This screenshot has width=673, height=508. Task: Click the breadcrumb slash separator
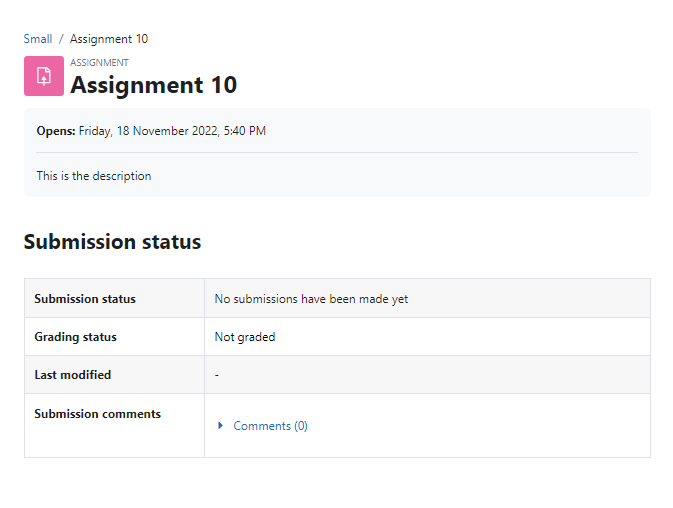[61, 39]
